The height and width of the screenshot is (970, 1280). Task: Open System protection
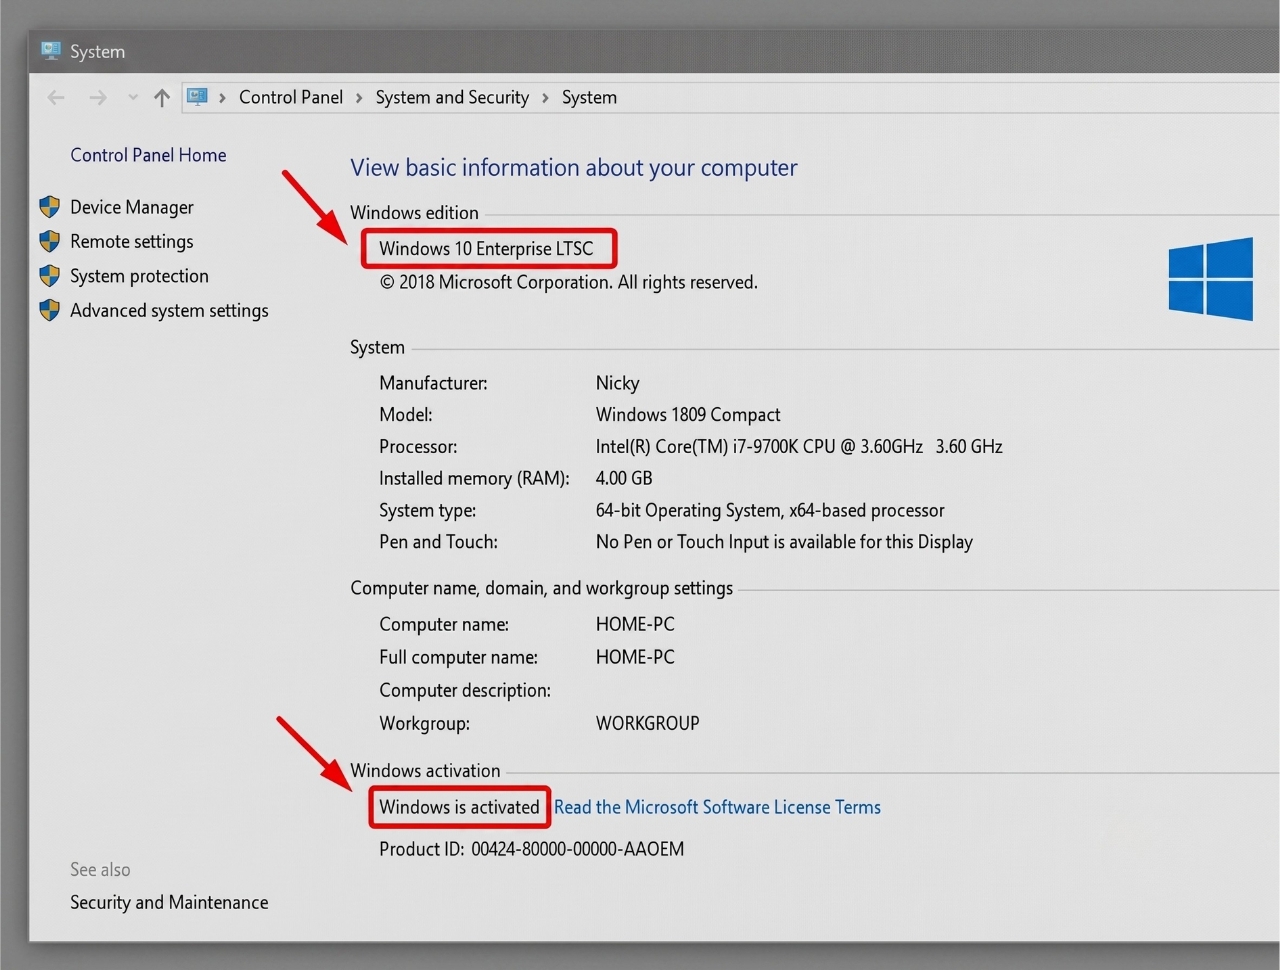click(x=139, y=276)
